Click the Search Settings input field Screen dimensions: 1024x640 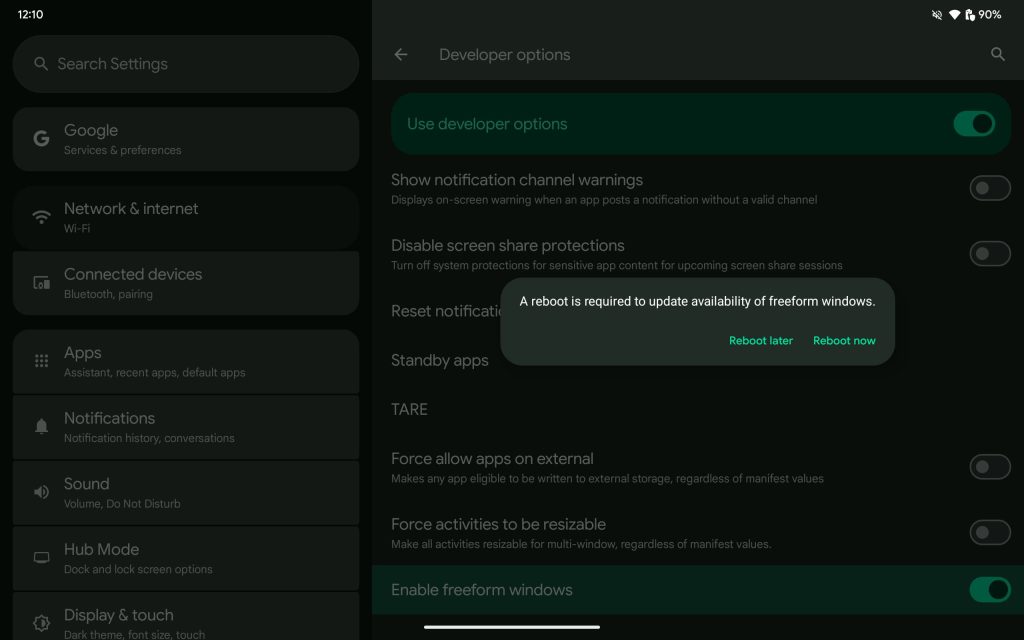point(186,63)
